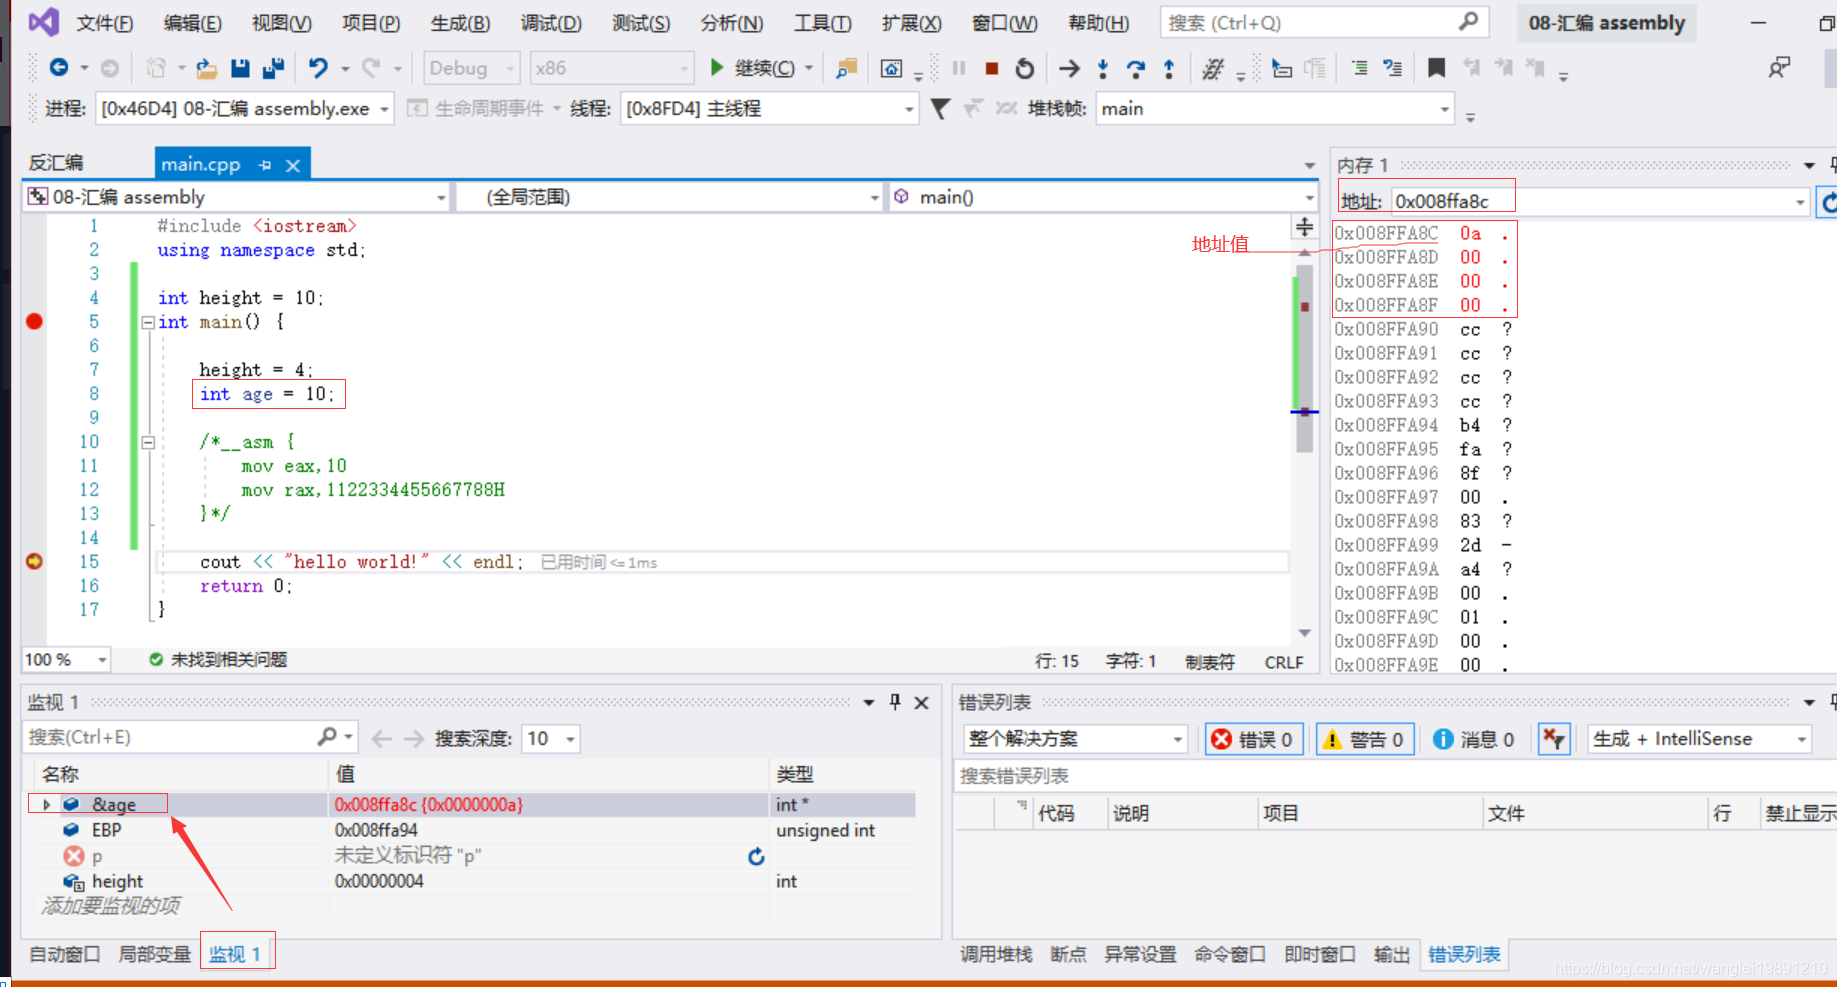Click the live share feedback icon
Viewport: 1837px width, 987px height.
point(1779,68)
